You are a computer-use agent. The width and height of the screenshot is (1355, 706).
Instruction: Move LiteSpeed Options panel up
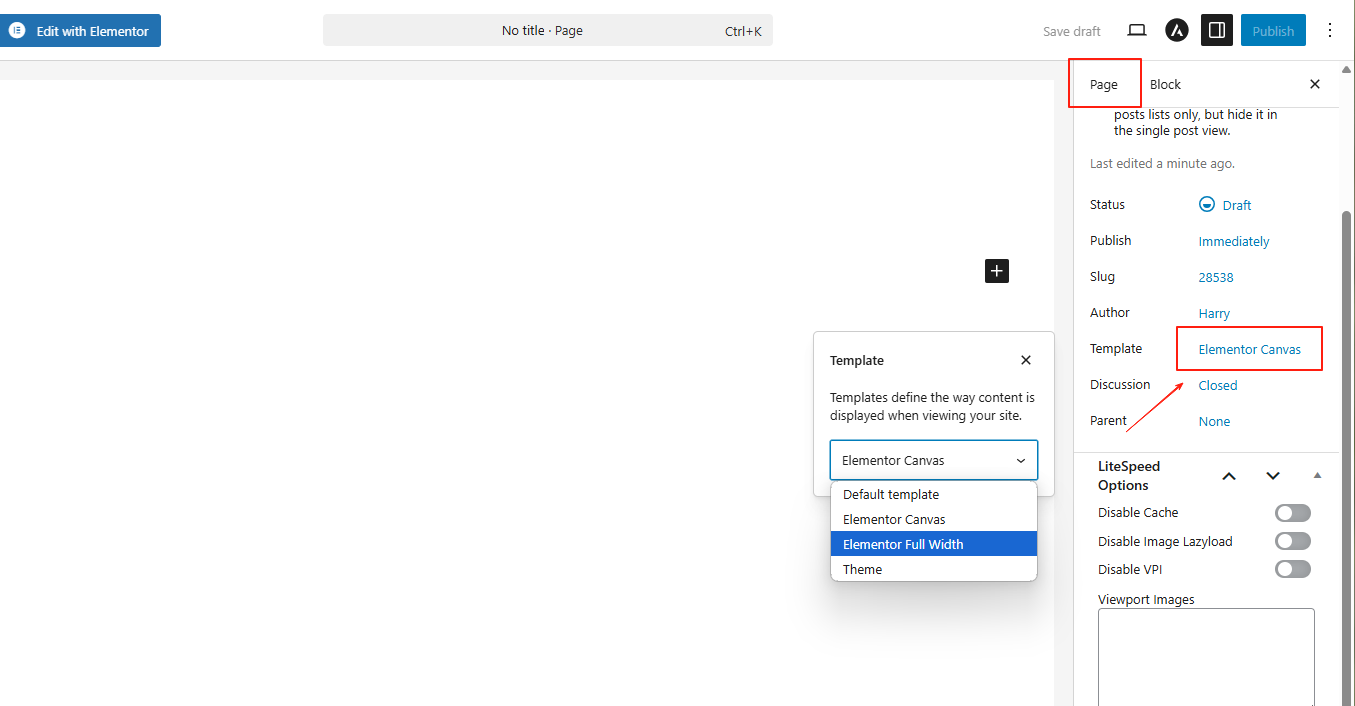point(1229,476)
